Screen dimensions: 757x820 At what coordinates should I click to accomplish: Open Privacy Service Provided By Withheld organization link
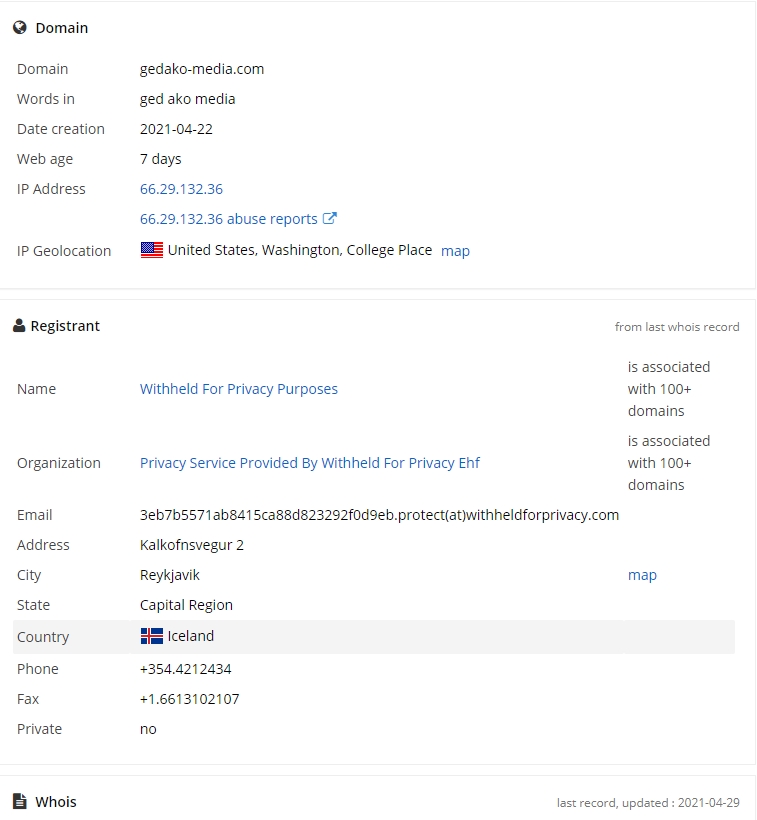click(309, 463)
